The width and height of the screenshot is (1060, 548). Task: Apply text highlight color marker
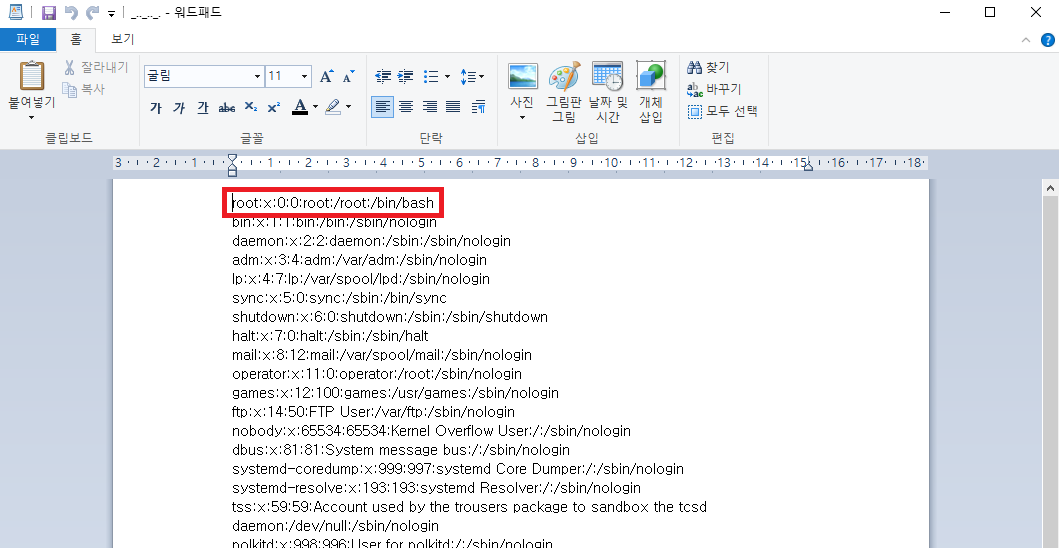click(x=333, y=107)
